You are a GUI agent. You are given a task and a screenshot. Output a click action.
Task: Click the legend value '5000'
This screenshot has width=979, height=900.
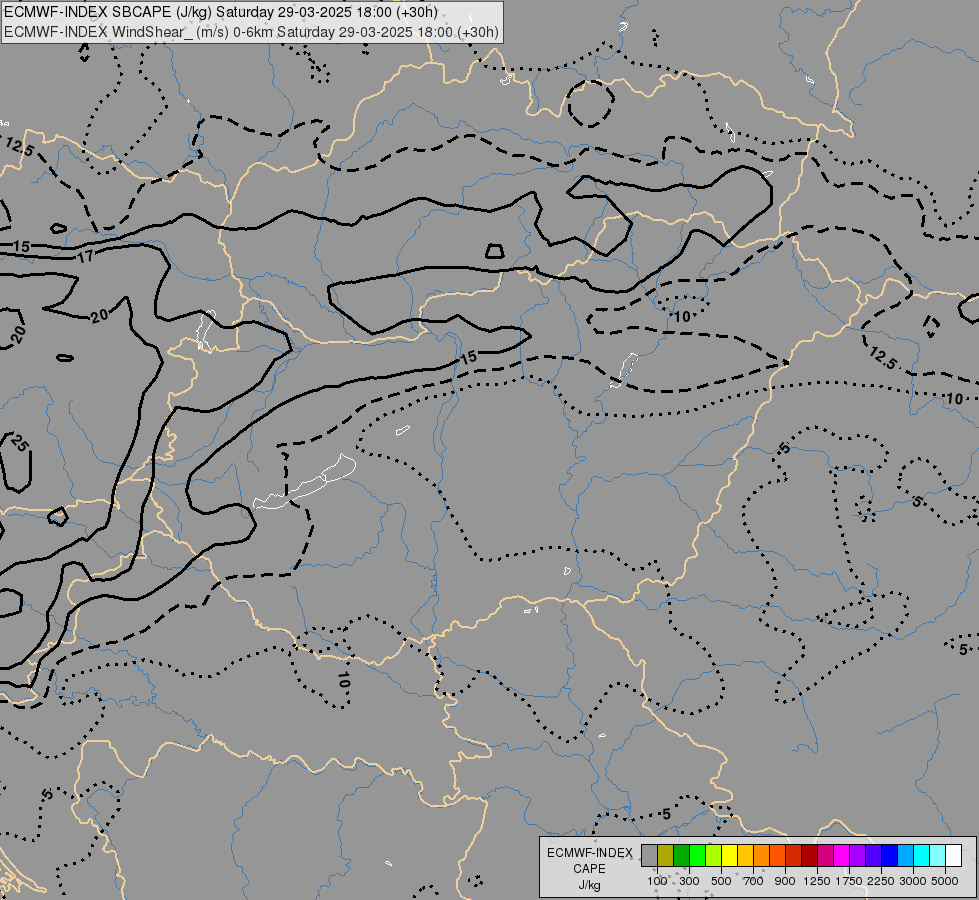pos(945,881)
